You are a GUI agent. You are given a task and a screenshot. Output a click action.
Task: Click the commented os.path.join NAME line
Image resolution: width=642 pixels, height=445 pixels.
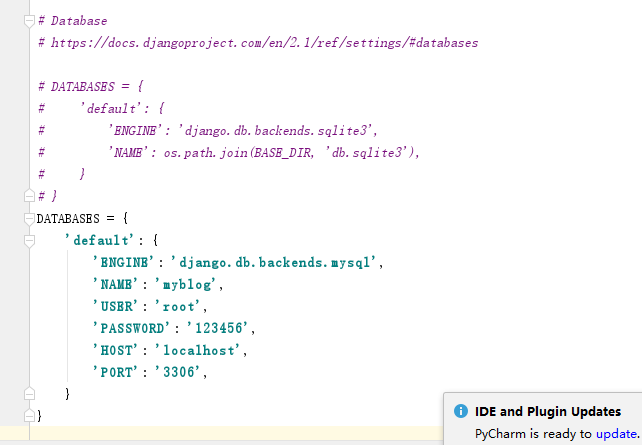264,152
